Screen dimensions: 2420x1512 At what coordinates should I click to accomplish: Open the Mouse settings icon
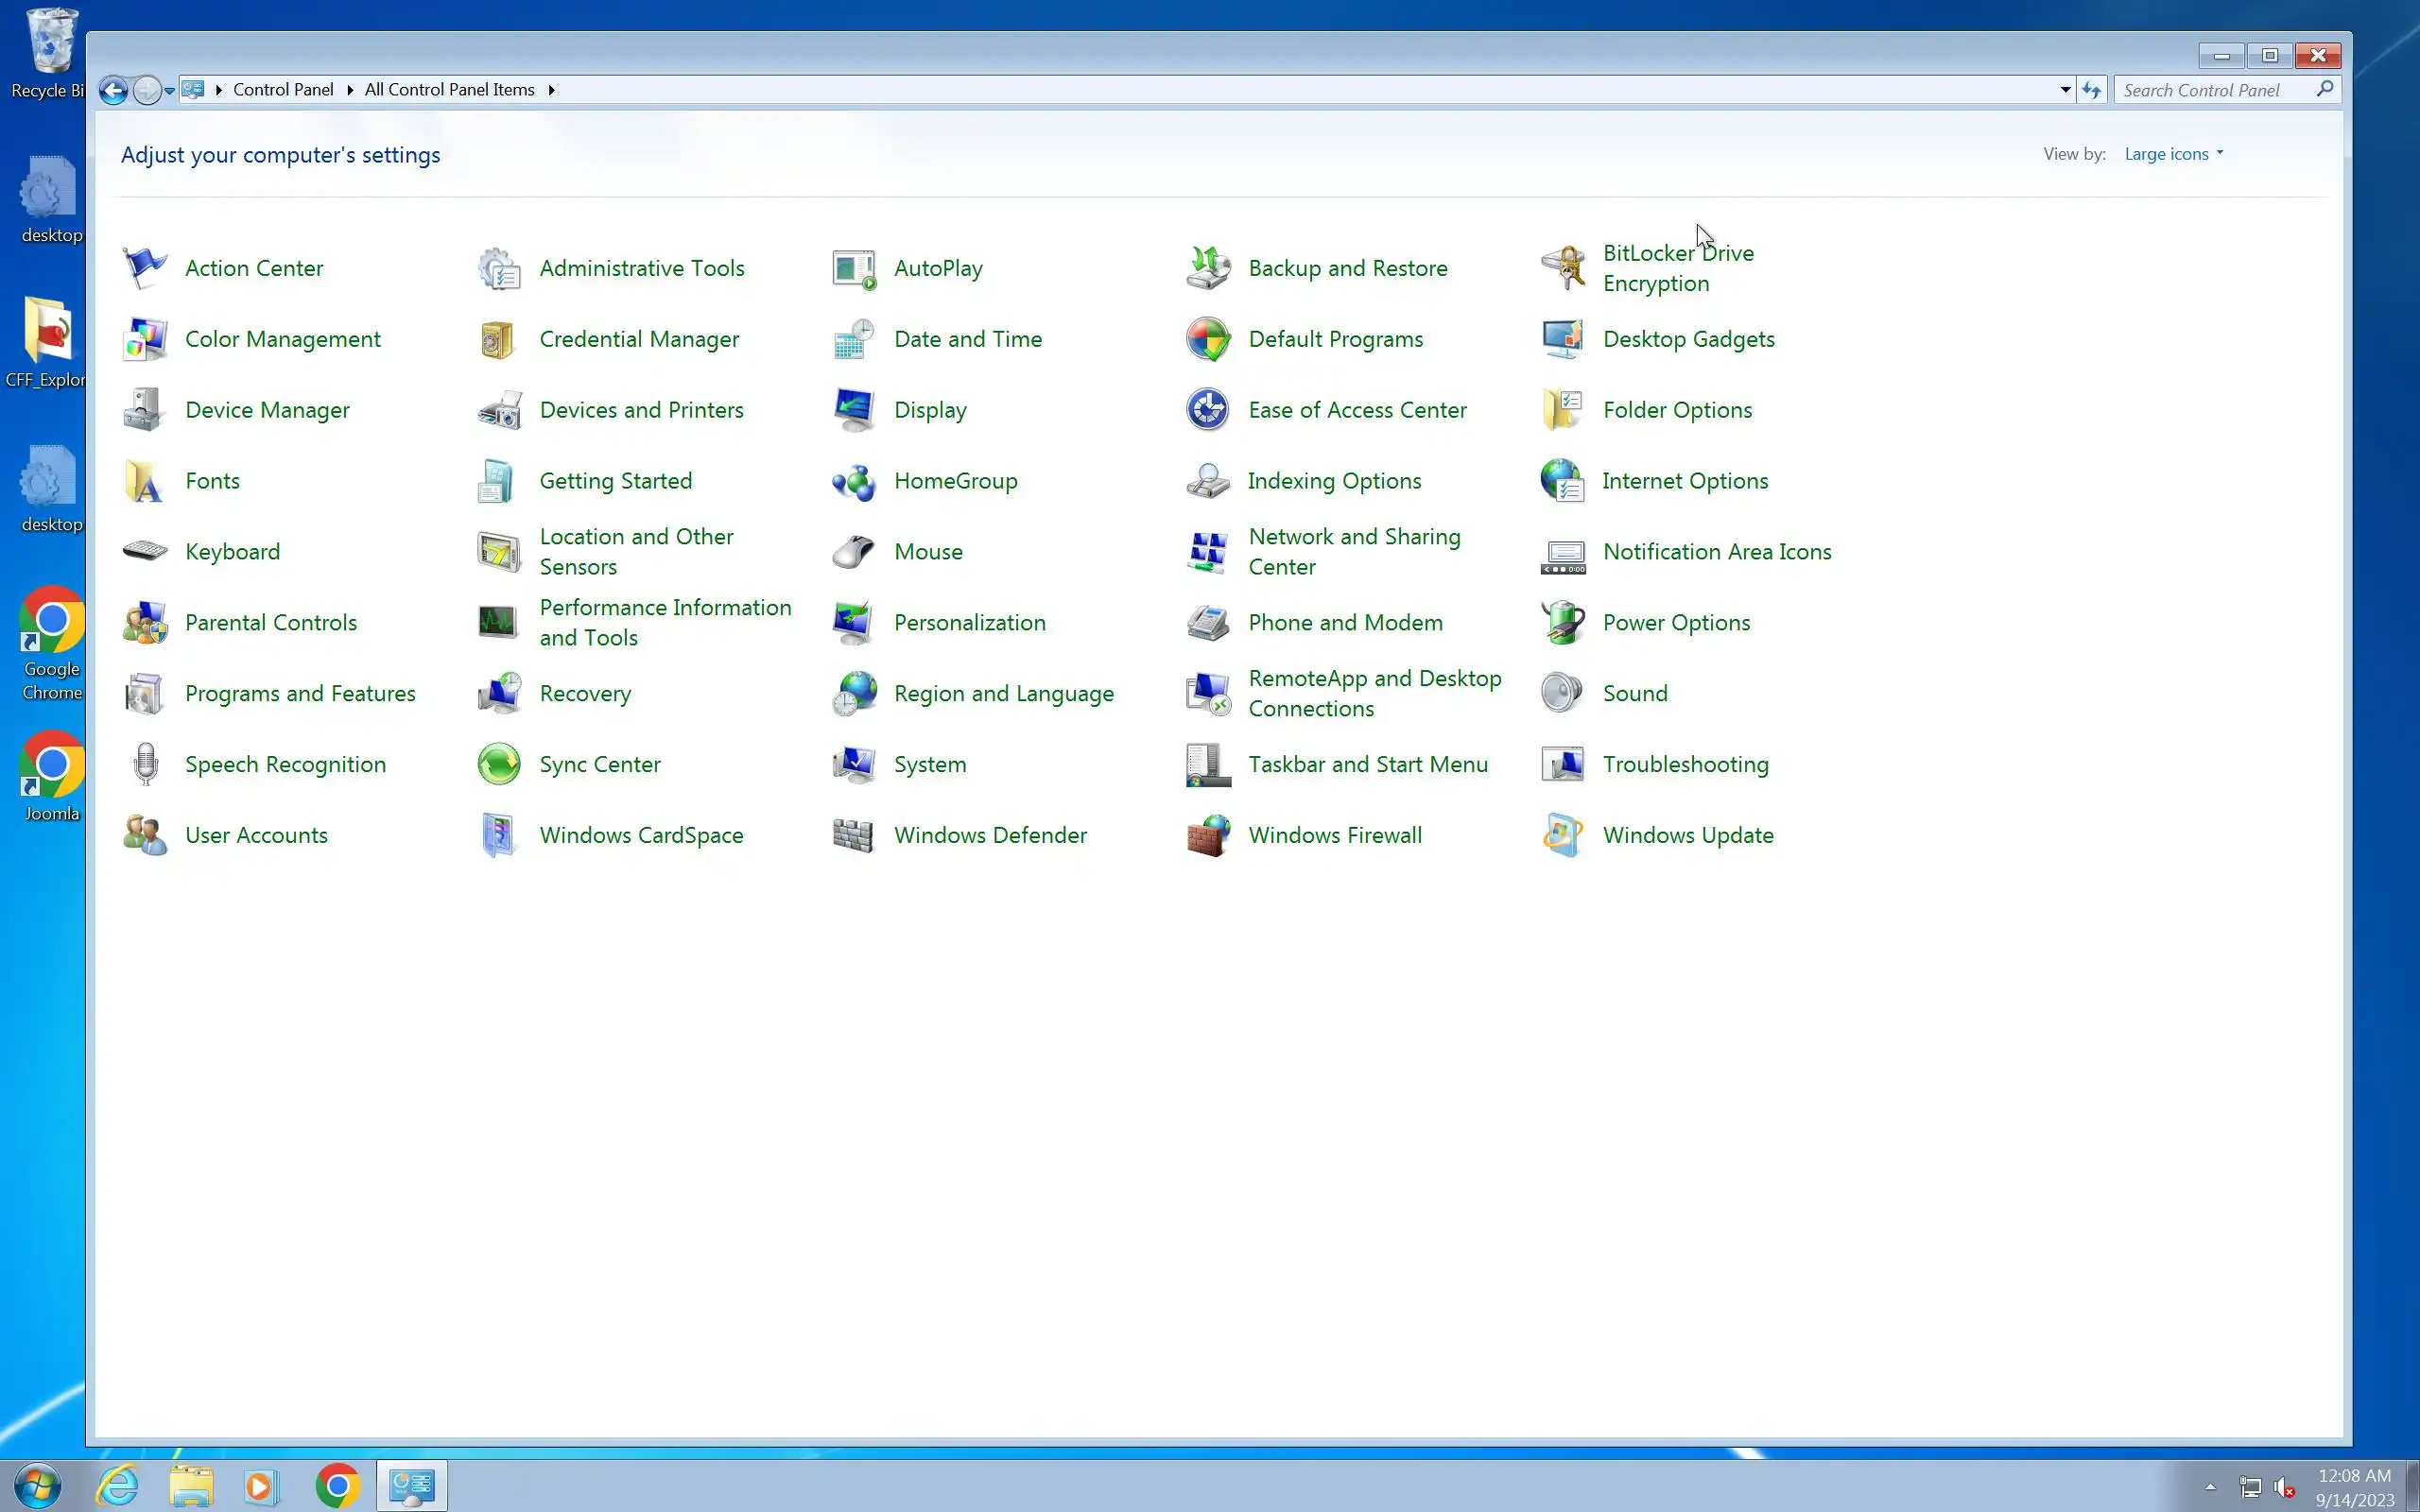tap(853, 552)
